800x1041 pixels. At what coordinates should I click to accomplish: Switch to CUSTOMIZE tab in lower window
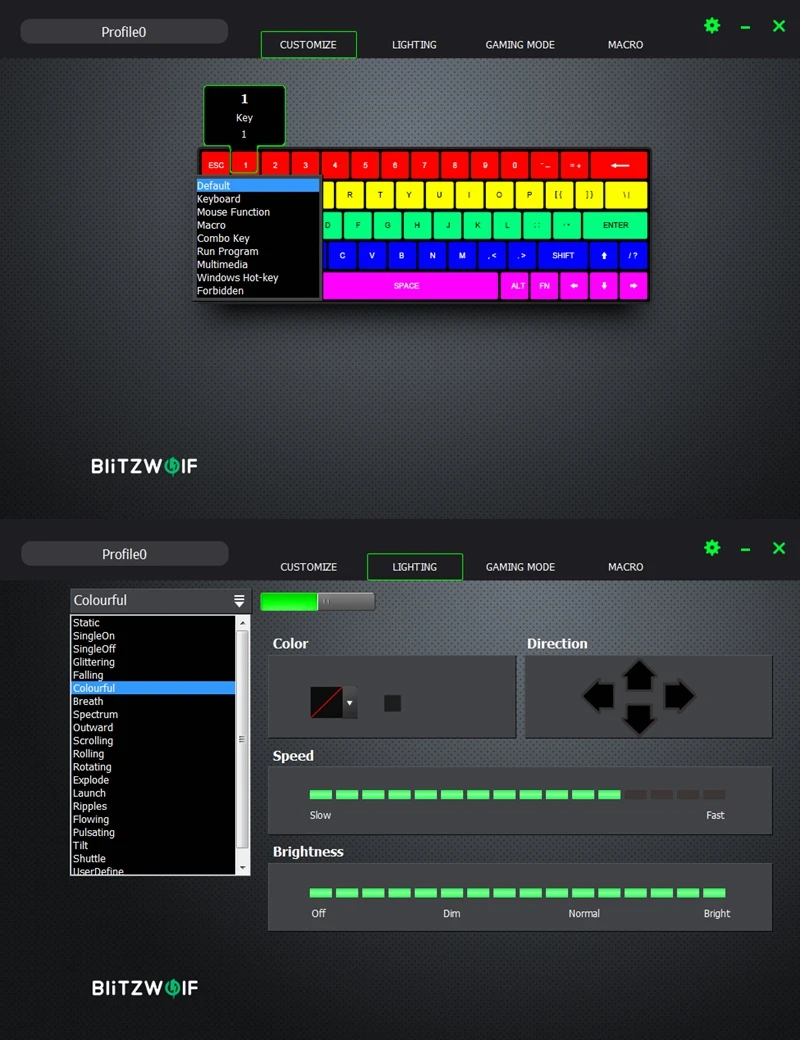(309, 567)
